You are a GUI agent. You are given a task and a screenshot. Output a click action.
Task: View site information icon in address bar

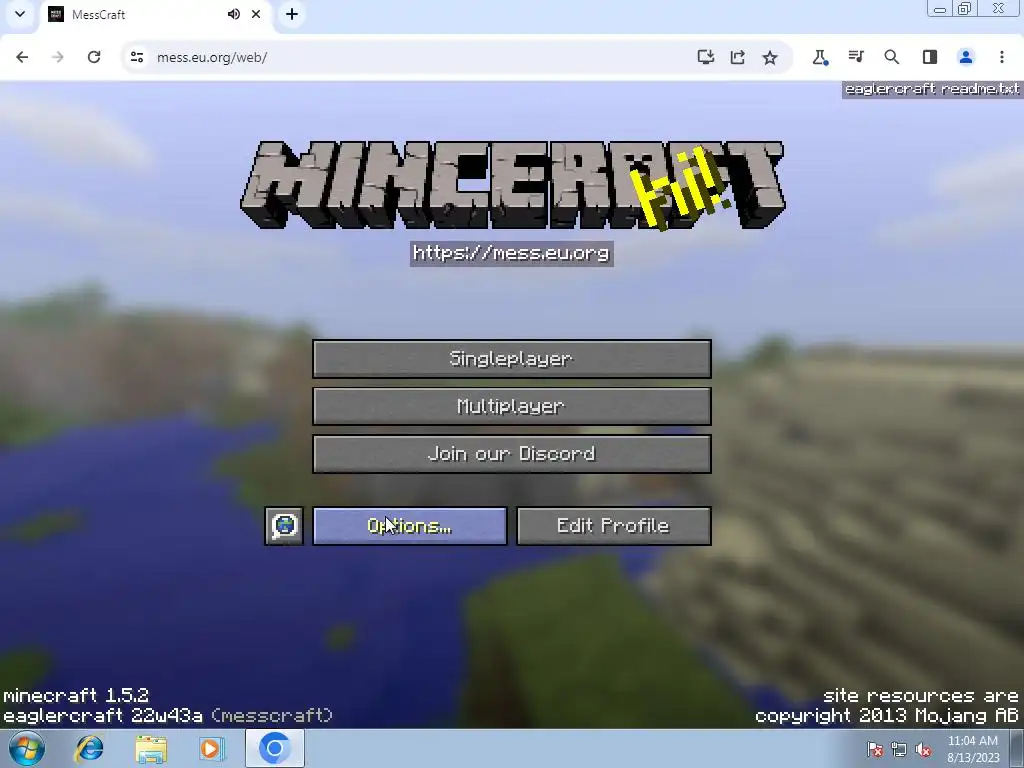[x=137, y=57]
